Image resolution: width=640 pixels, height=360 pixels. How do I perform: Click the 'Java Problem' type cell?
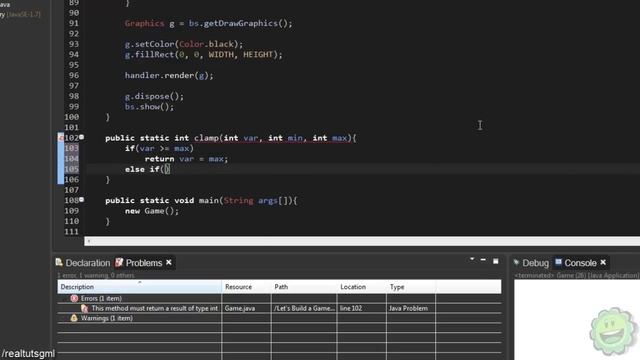(x=408, y=308)
